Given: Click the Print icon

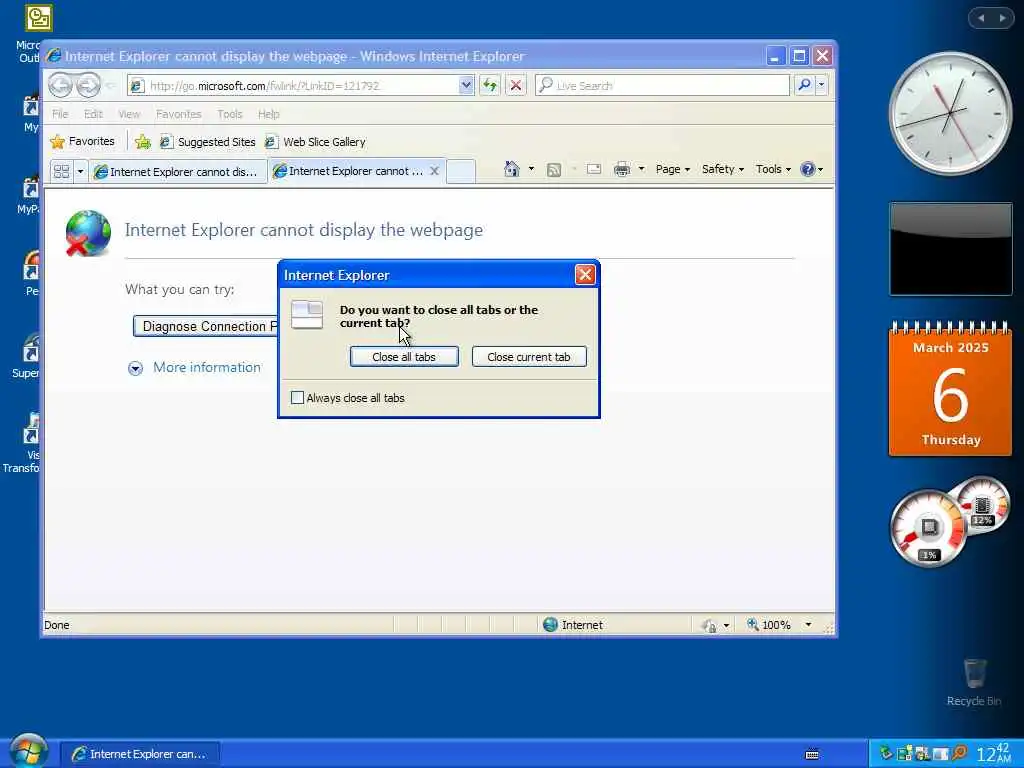Looking at the screenshot, I should 622,169.
